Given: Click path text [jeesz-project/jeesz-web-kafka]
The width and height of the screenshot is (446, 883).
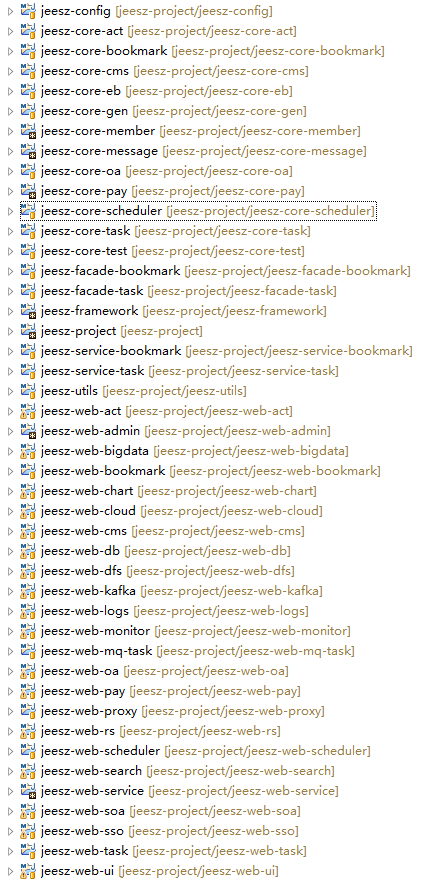Looking at the screenshot, I should [x=231, y=591].
